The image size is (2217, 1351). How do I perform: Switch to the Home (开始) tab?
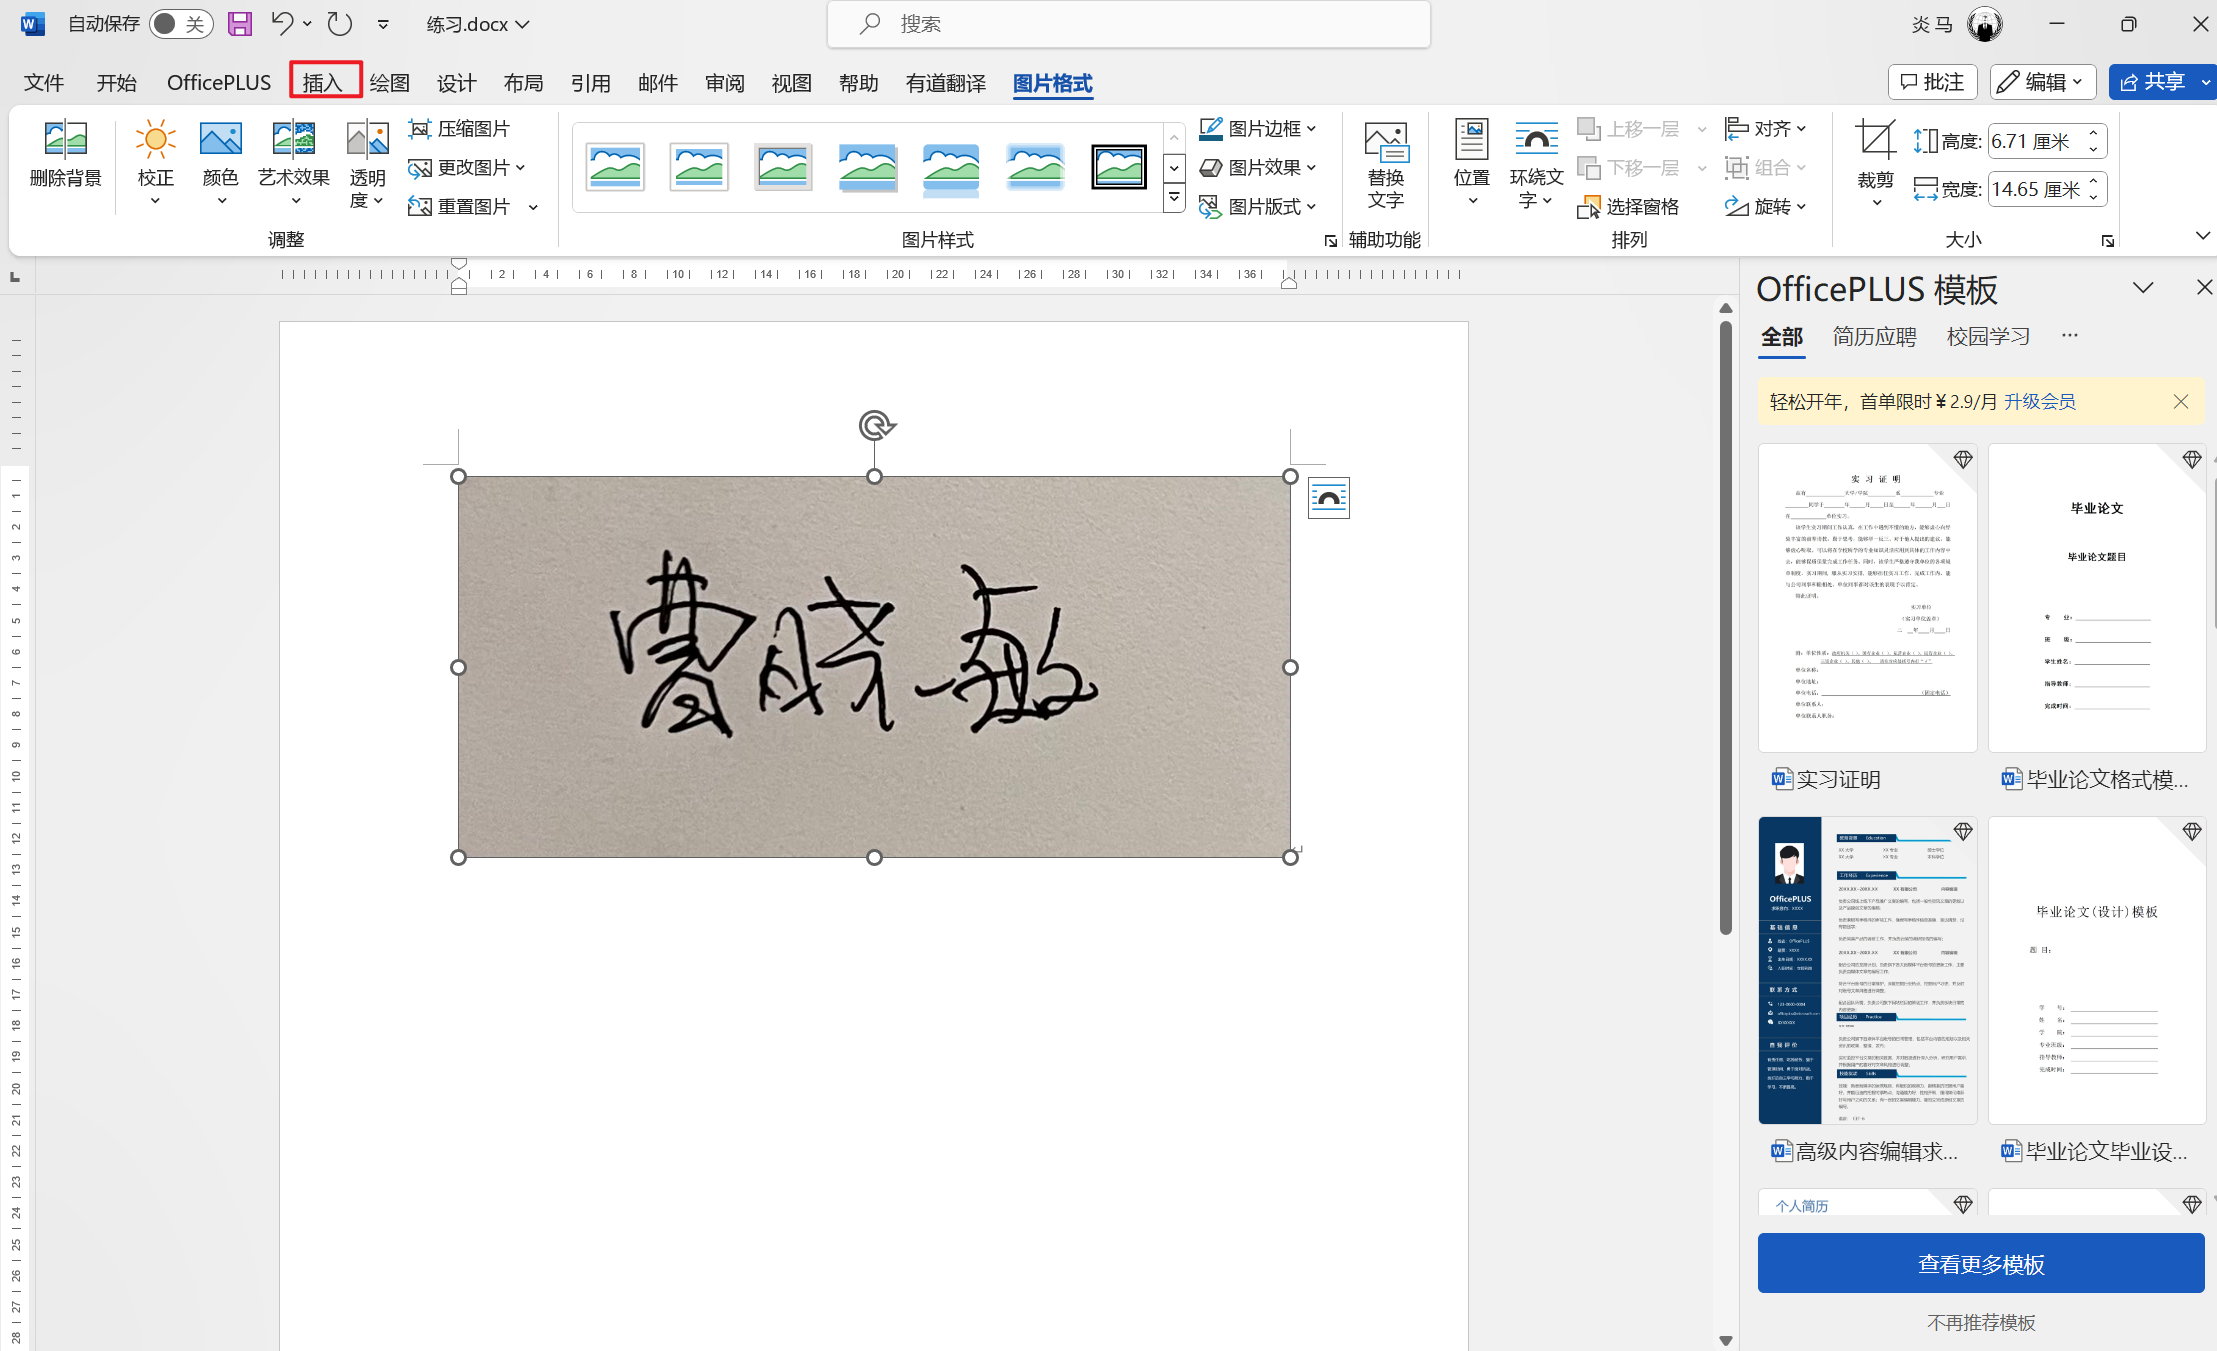[x=116, y=83]
